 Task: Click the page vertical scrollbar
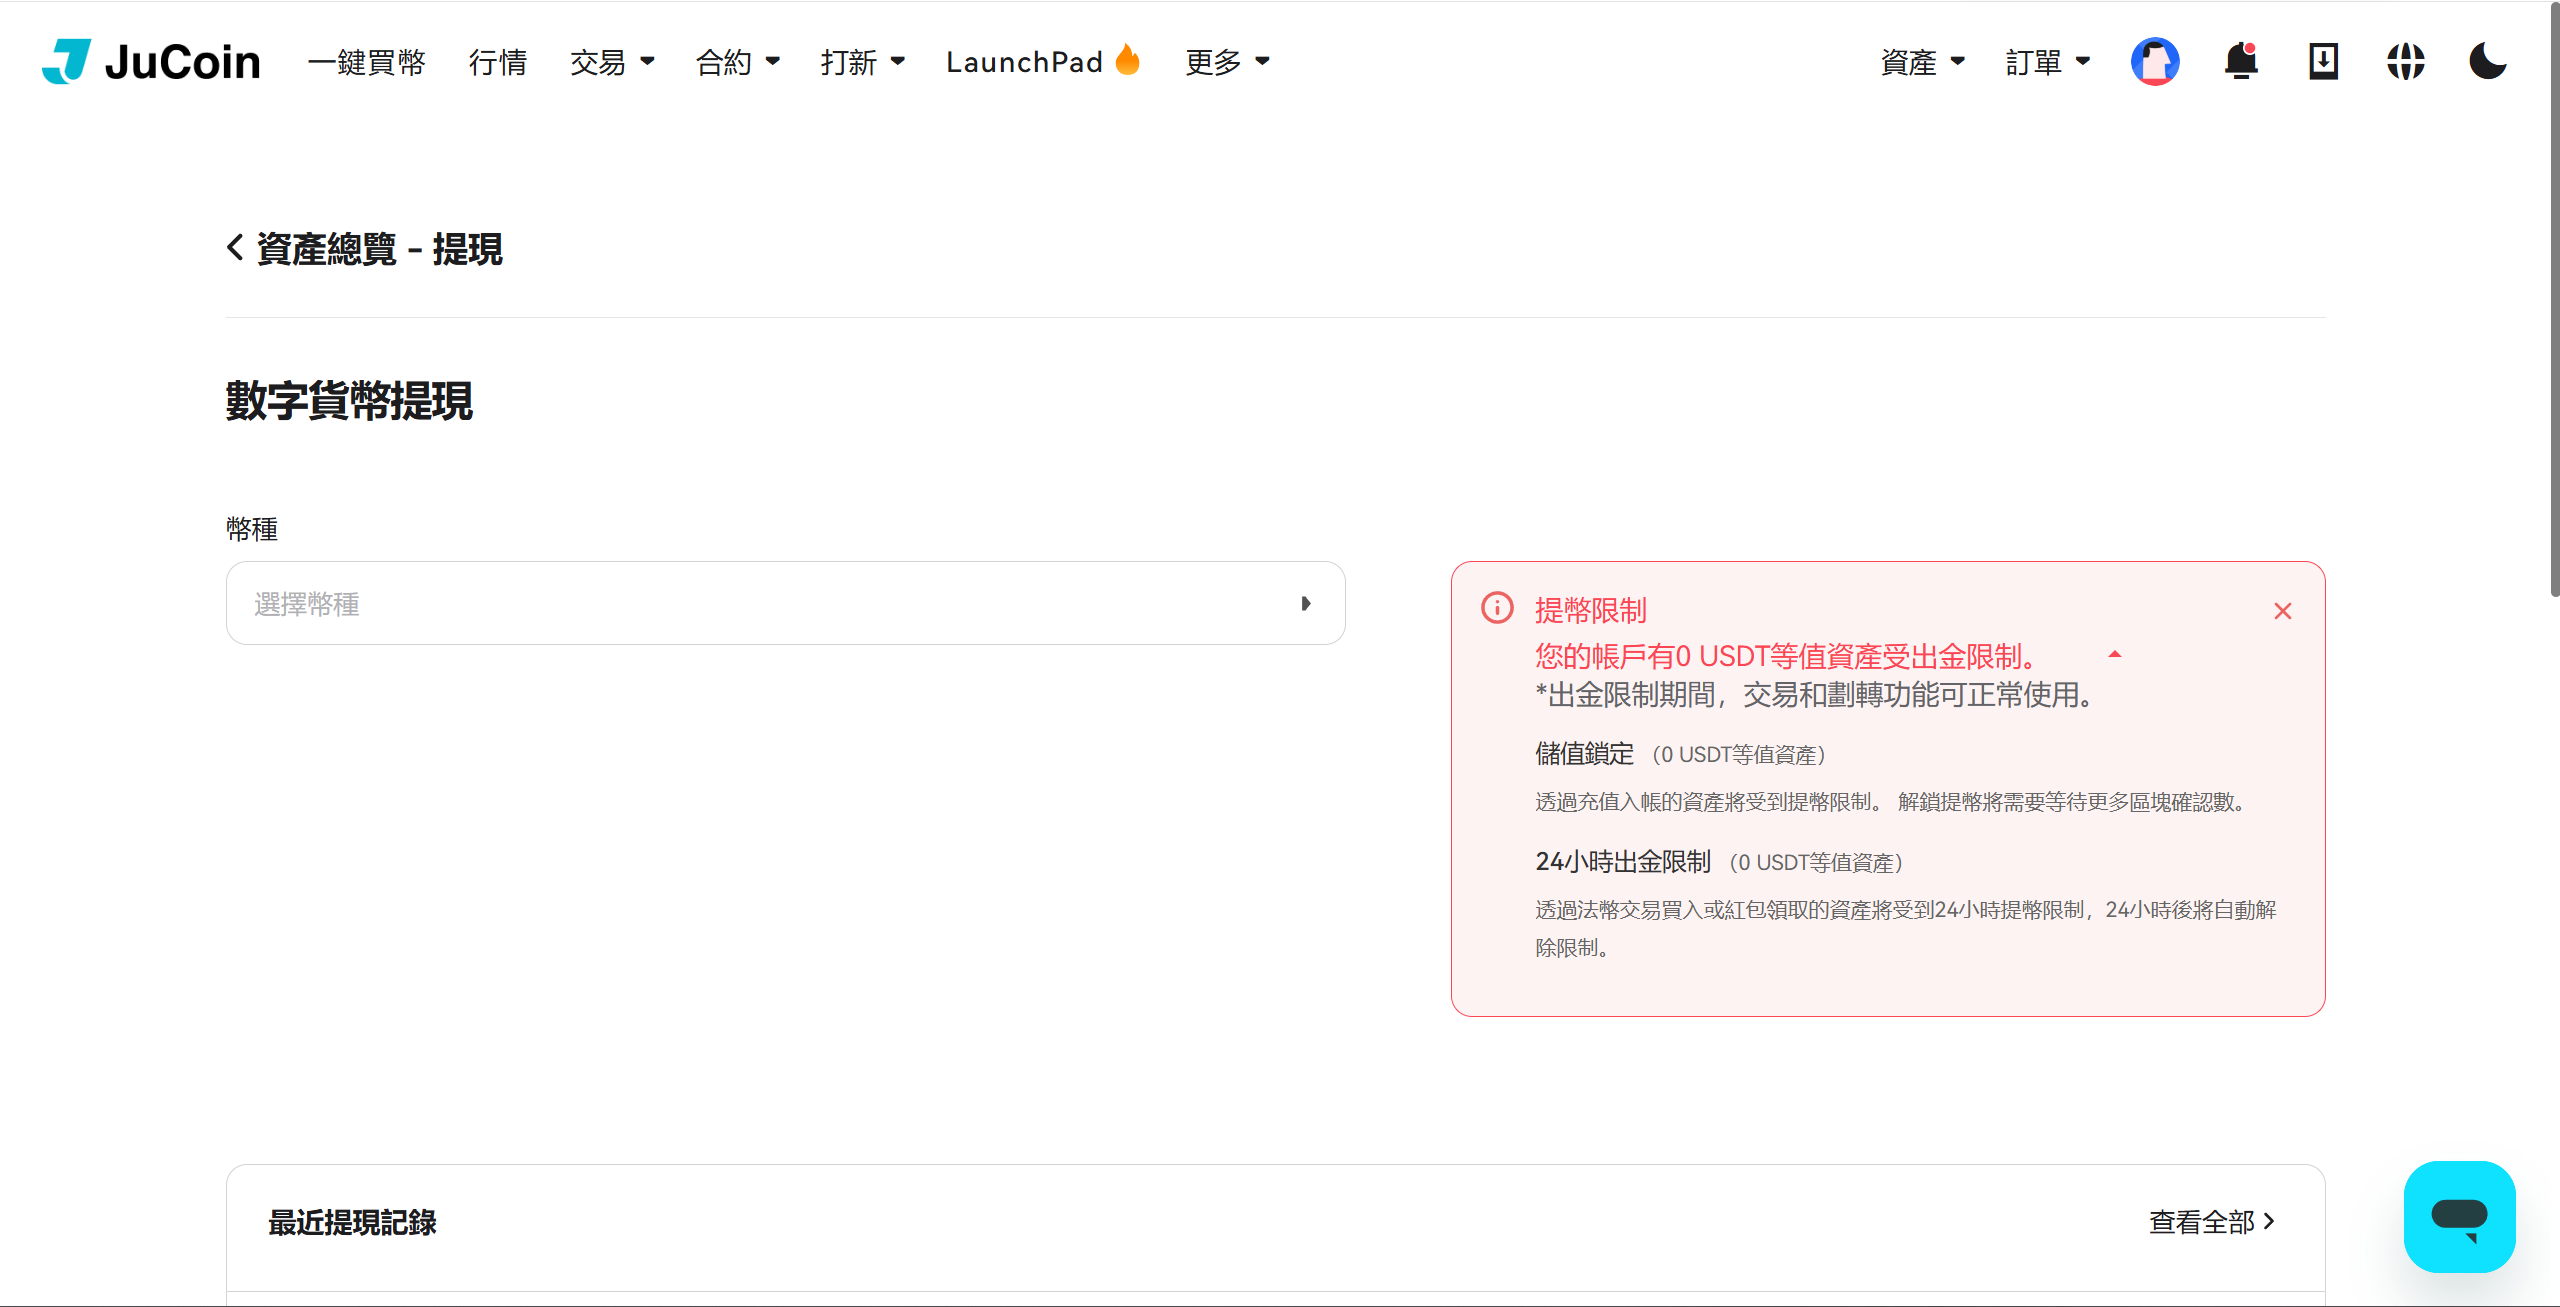coord(2553,300)
